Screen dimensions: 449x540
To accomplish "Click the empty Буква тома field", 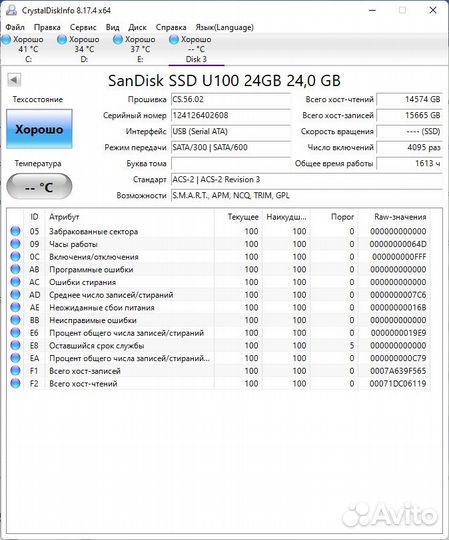I will click(x=231, y=163).
